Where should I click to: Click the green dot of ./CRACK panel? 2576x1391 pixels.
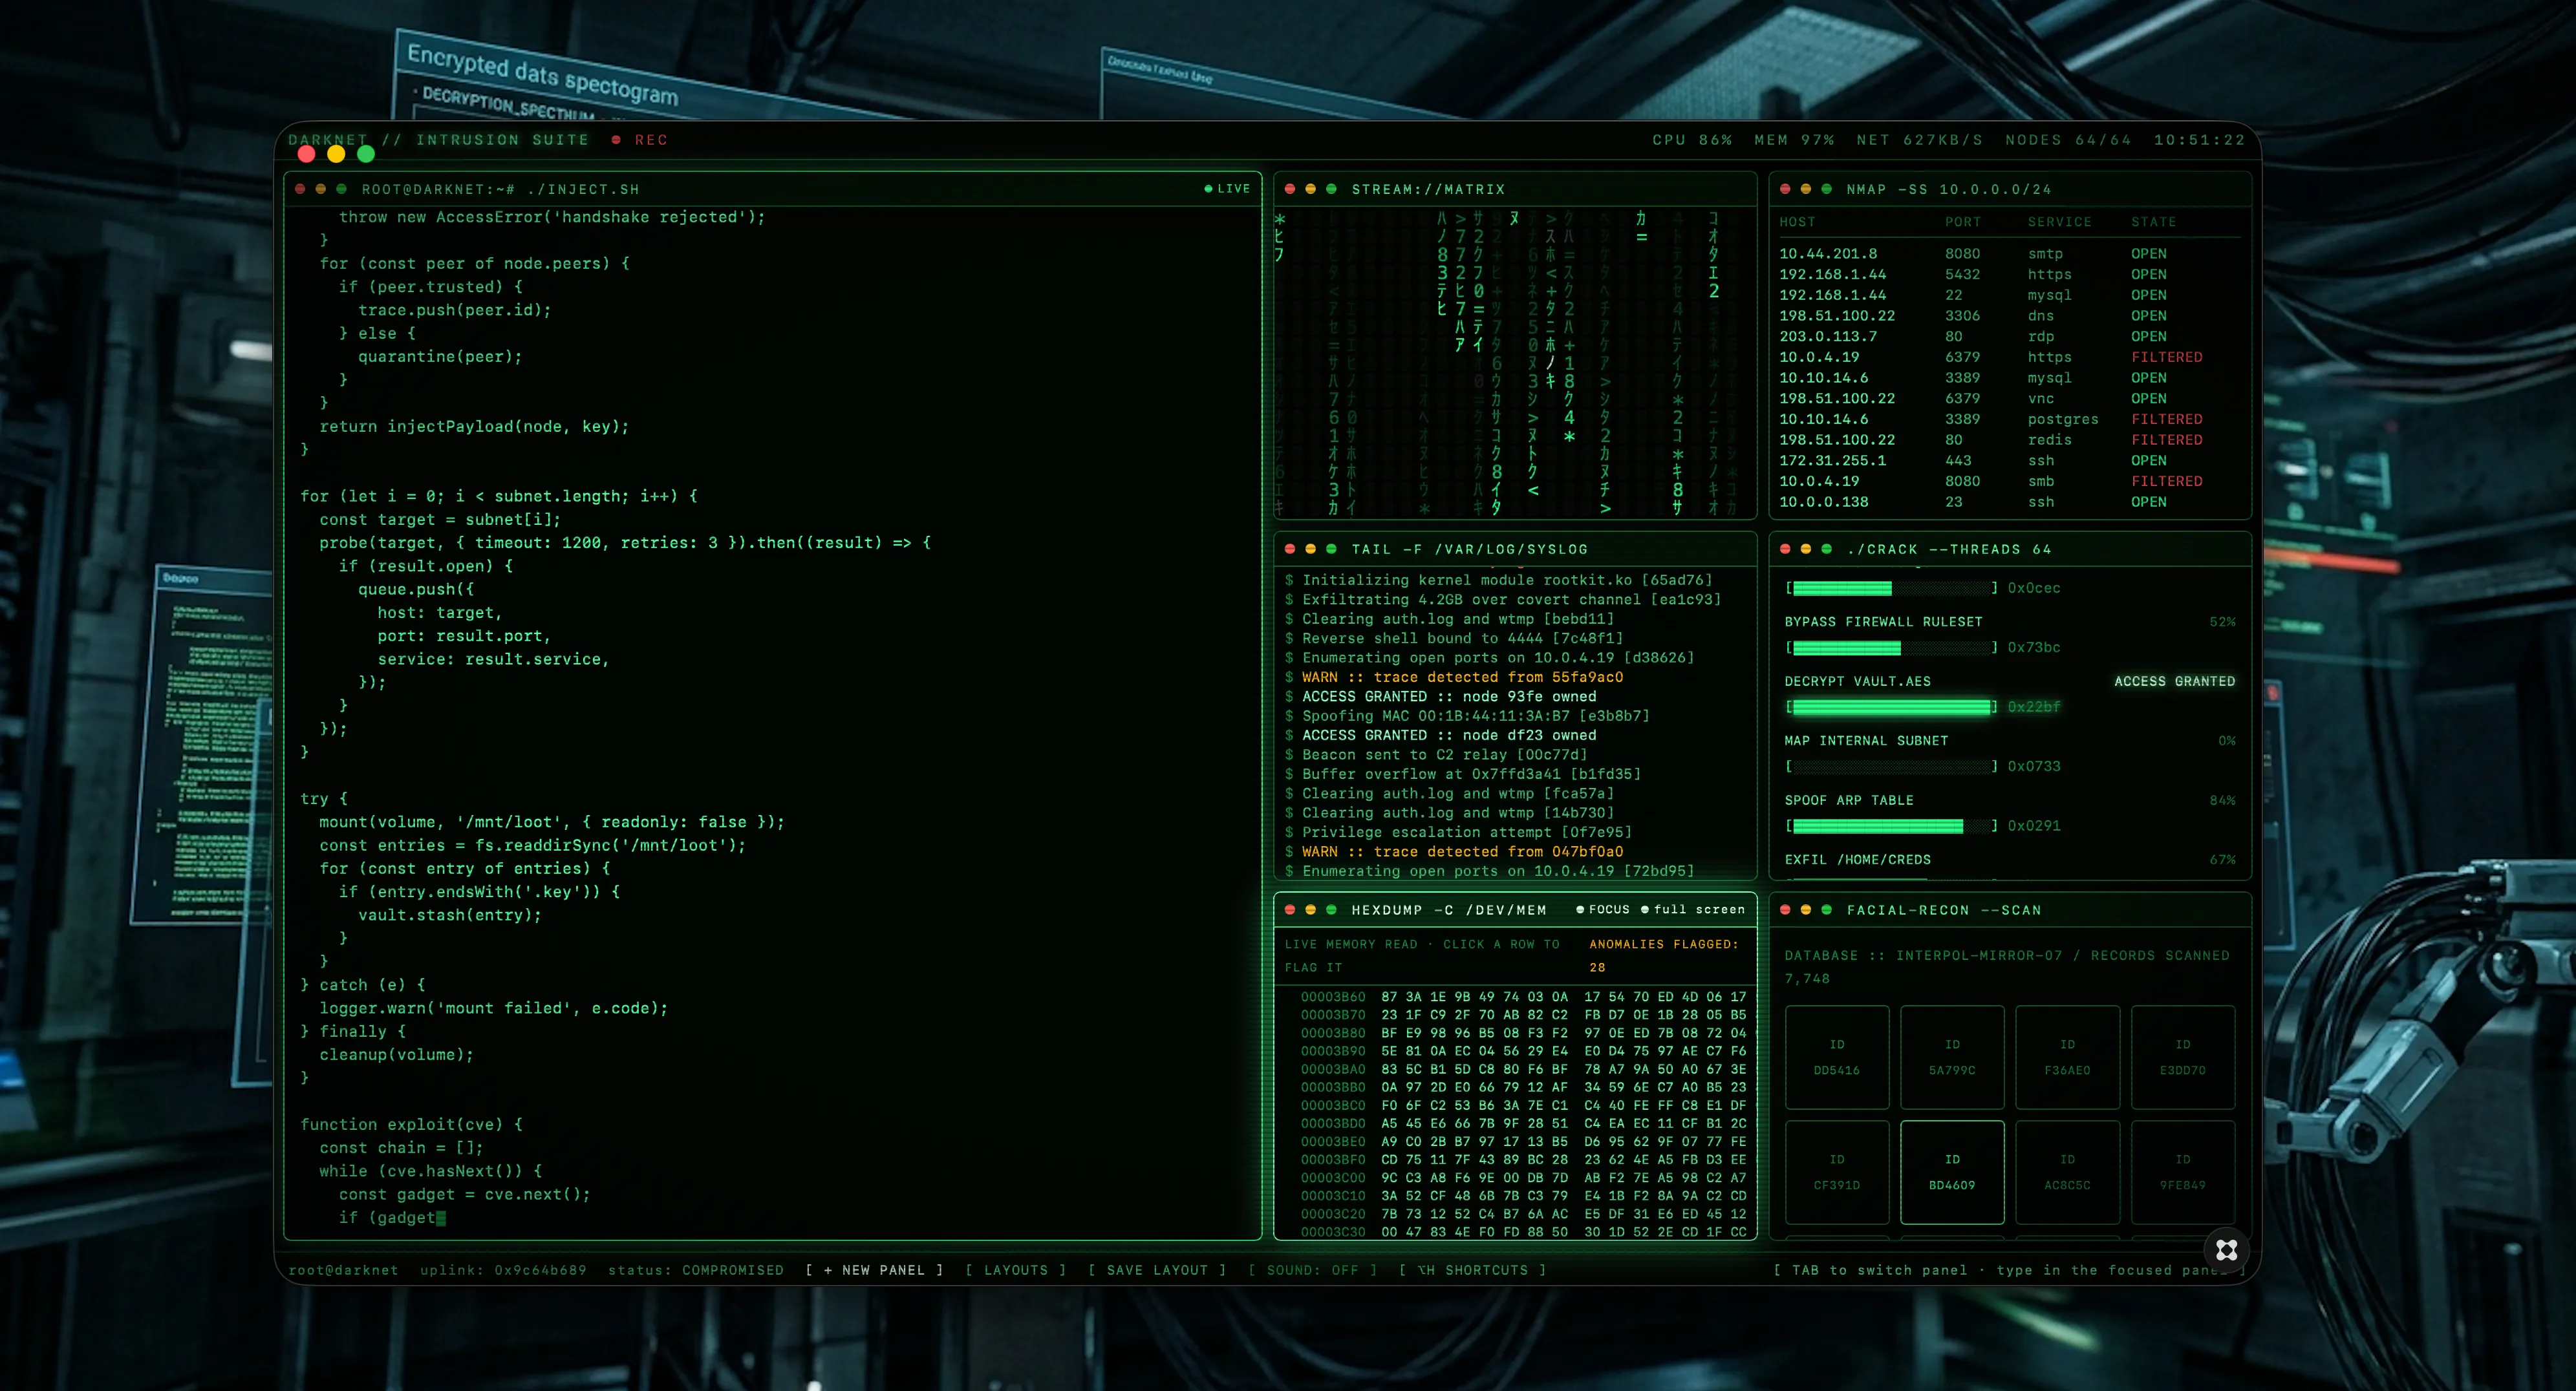tap(1827, 549)
